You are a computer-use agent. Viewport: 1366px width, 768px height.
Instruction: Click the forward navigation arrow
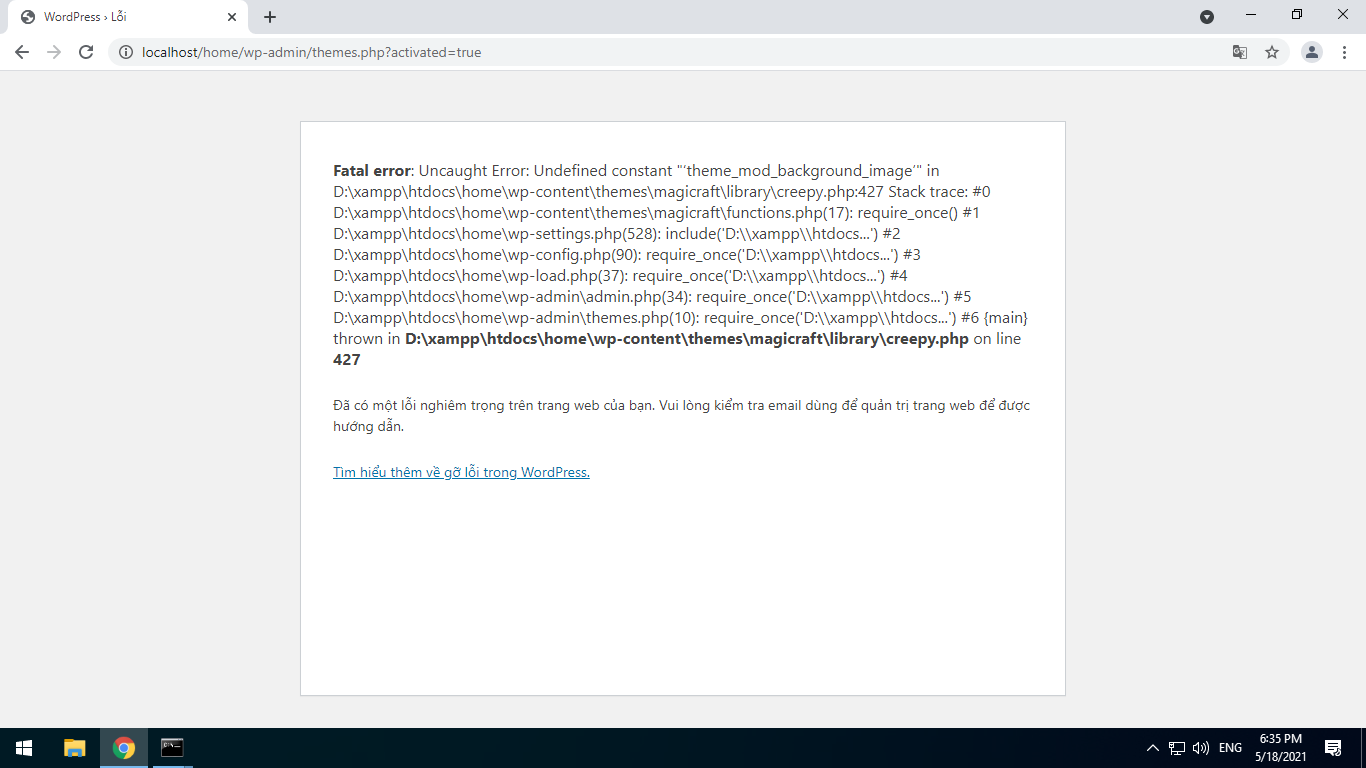[54, 52]
